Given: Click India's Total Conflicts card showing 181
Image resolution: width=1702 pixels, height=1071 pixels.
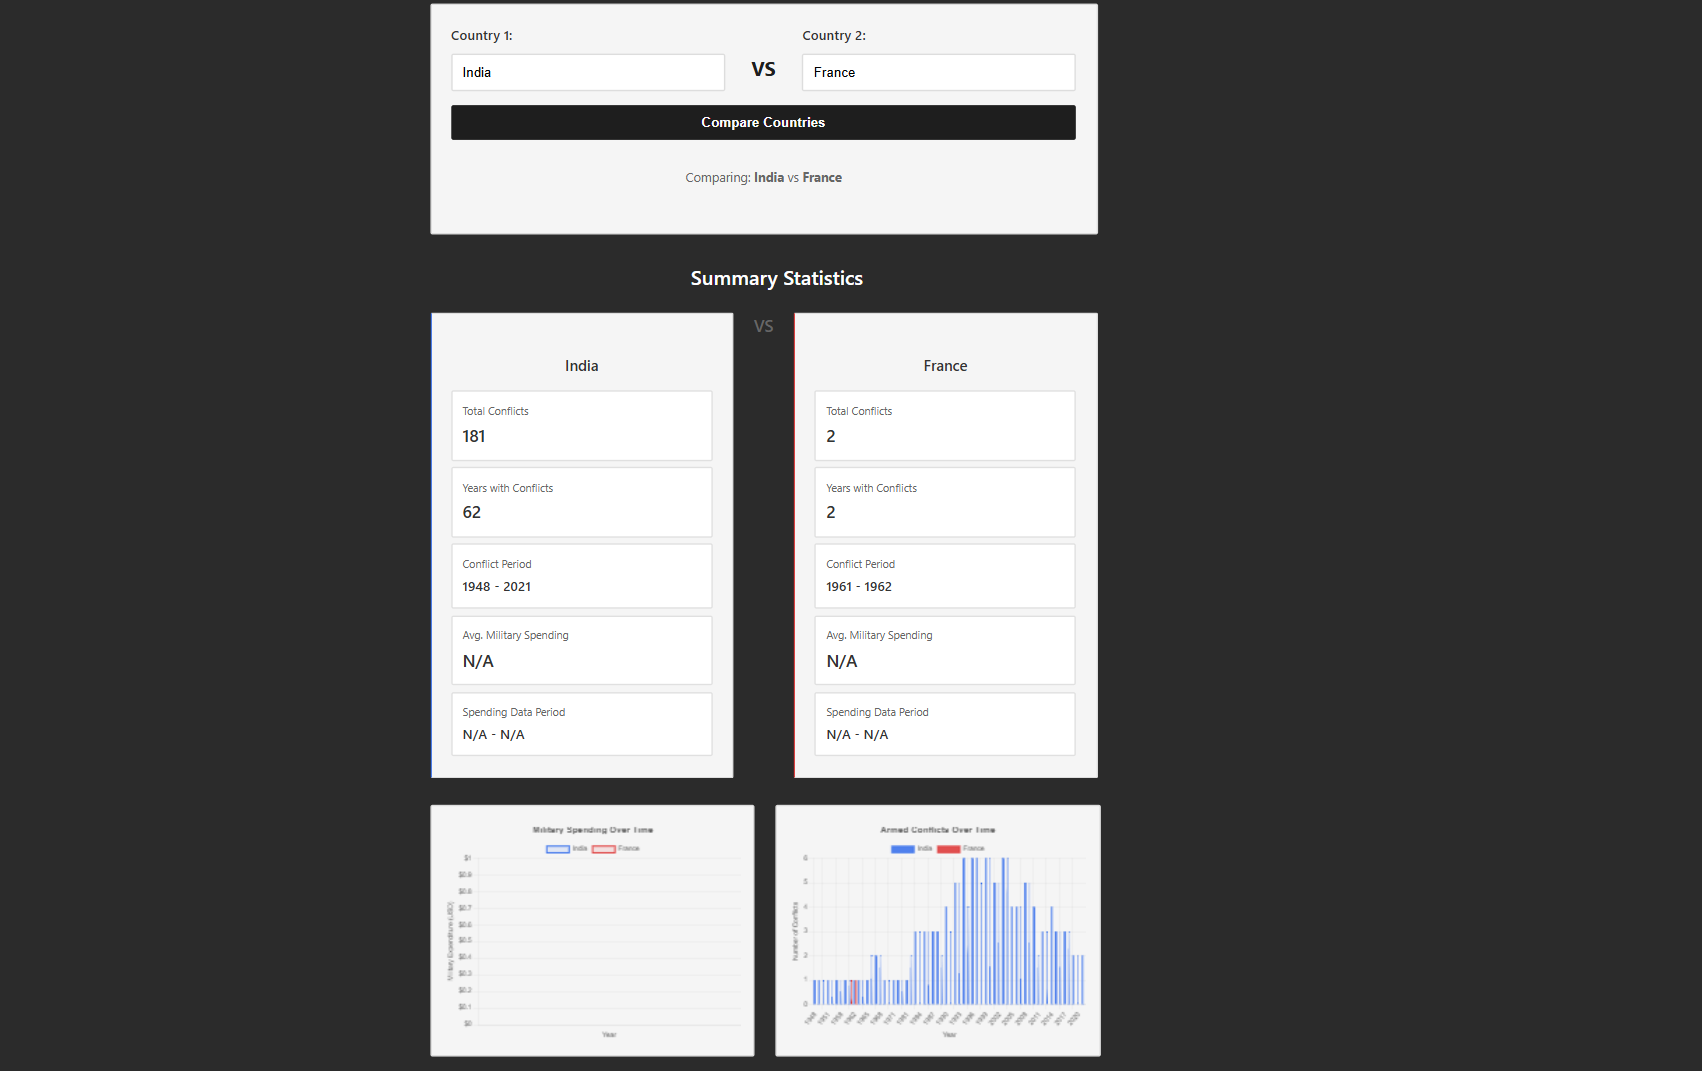Looking at the screenshot, I should [581, 426].
